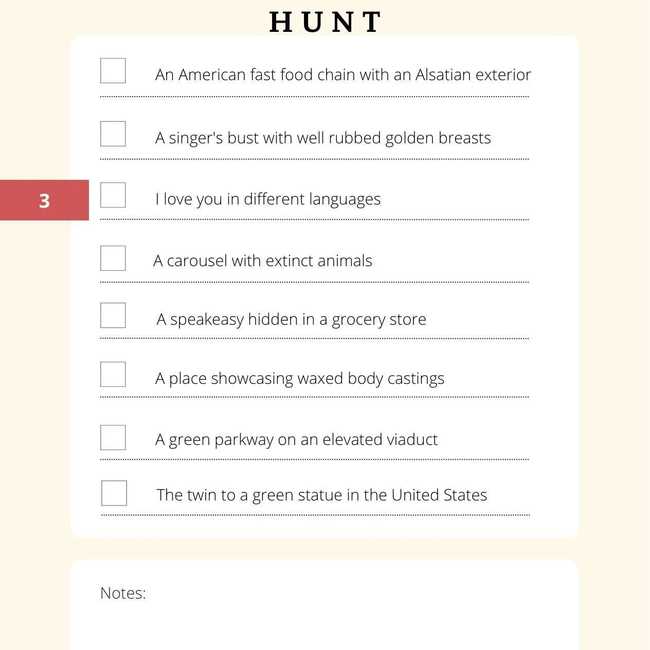Check the twin green statue box
650x650 pixels.
(114, 493)
